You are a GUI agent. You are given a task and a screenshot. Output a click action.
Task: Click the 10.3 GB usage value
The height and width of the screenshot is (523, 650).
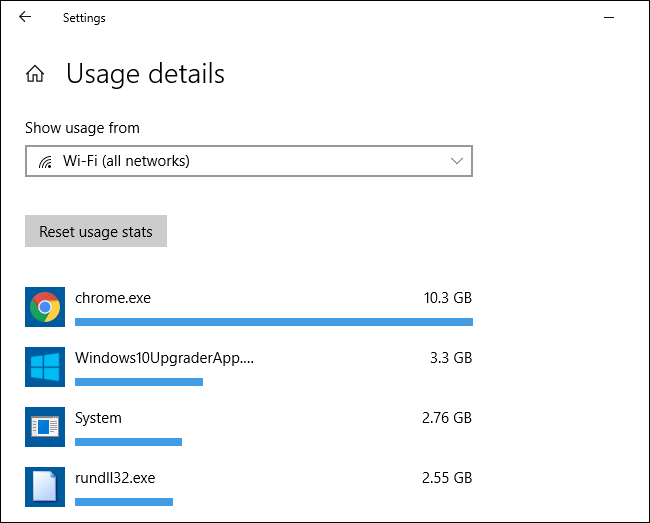pyautogui.click(x=447, y=298)
